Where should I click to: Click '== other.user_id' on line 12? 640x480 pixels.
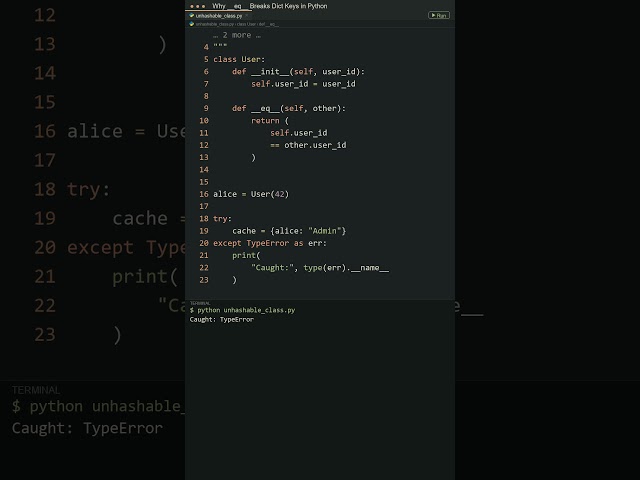click(308, 145)
